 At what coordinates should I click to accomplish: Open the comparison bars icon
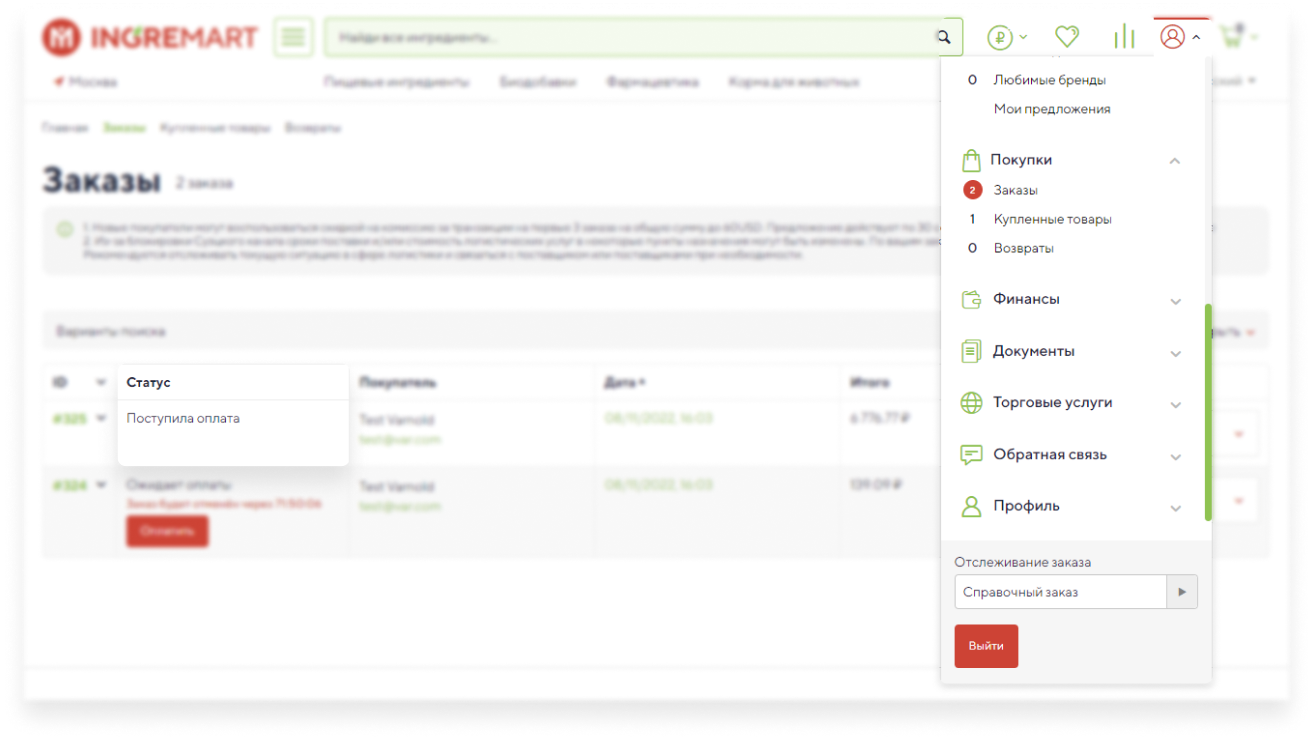(1124, 37)
